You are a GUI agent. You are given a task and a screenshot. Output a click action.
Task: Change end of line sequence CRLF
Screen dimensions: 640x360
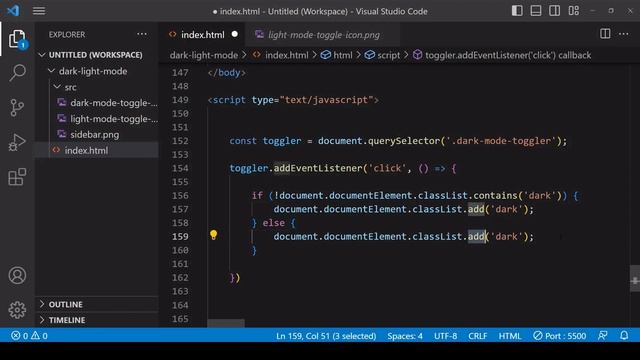[x=478, y=336]
